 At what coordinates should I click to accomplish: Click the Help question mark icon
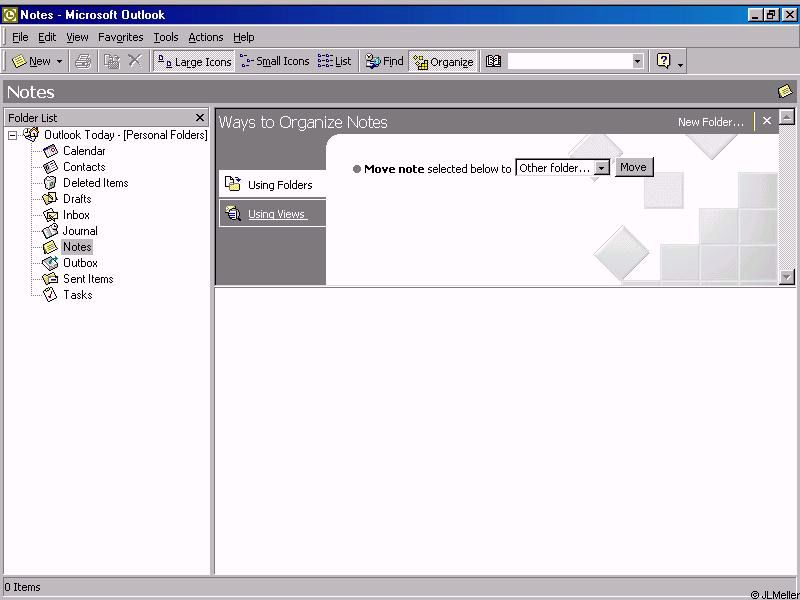pyautogui.click(x=663, y=61)
